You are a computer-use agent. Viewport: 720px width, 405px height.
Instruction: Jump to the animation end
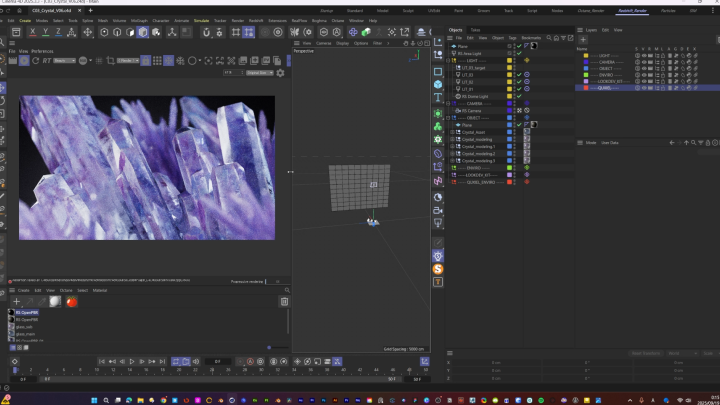click(x=162, y=361)
